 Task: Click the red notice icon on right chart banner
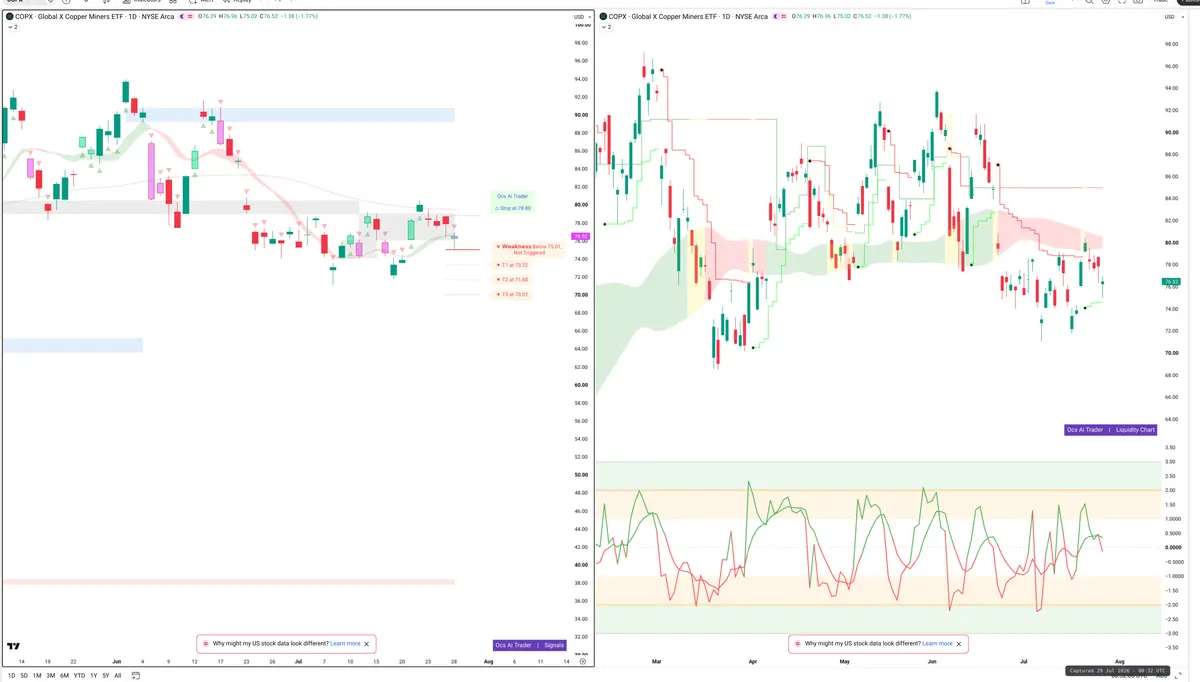click(797, 644)
